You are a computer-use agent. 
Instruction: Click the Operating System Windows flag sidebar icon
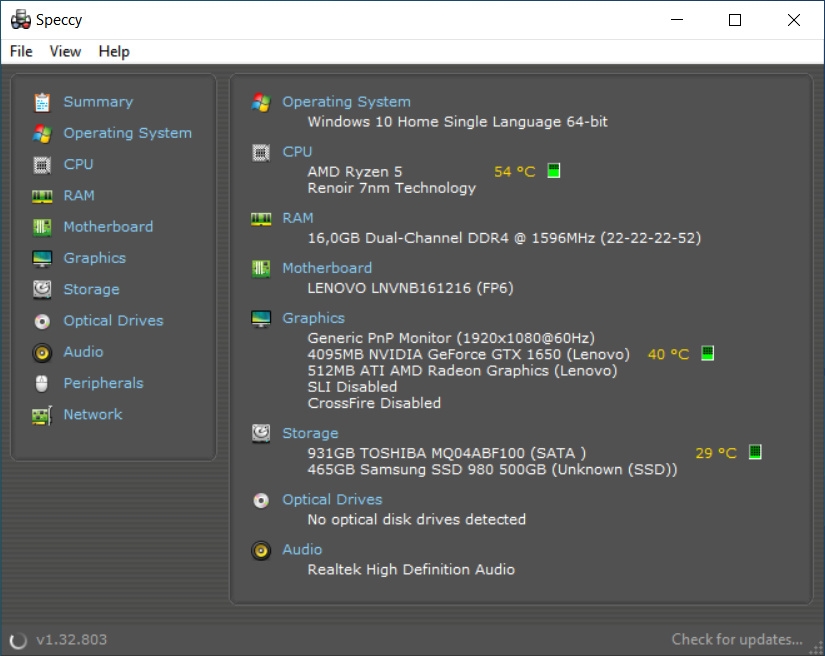pyautogui.click(x=42, y=134)
